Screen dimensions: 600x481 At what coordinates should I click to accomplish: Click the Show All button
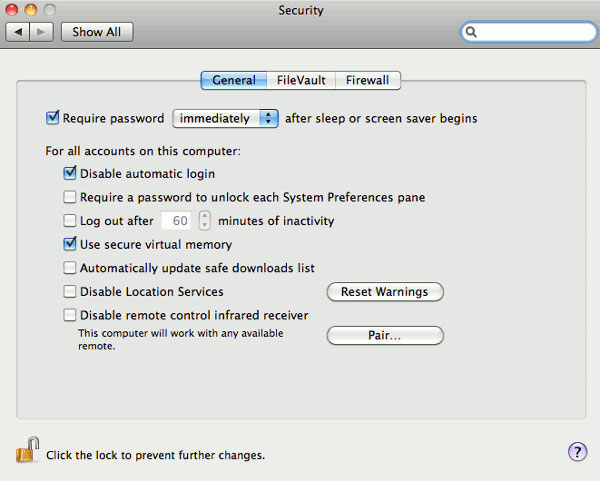(97, 32)
